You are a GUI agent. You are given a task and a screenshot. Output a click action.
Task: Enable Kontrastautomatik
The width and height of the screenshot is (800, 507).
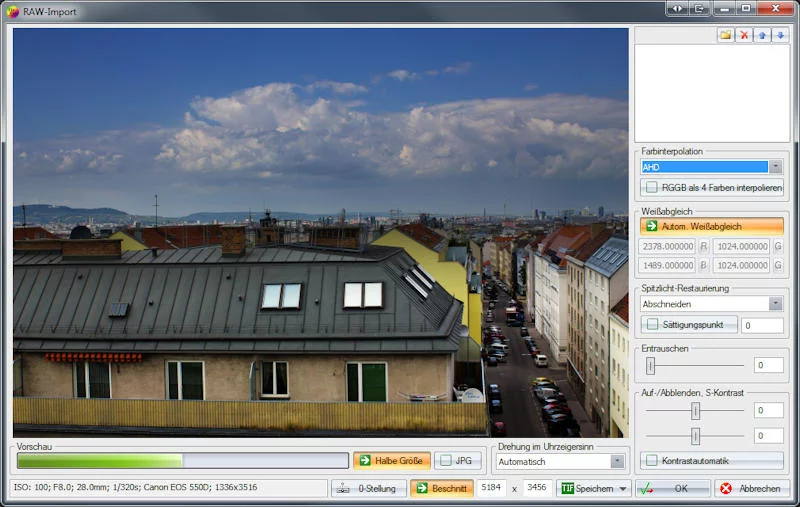pos(712,461)
